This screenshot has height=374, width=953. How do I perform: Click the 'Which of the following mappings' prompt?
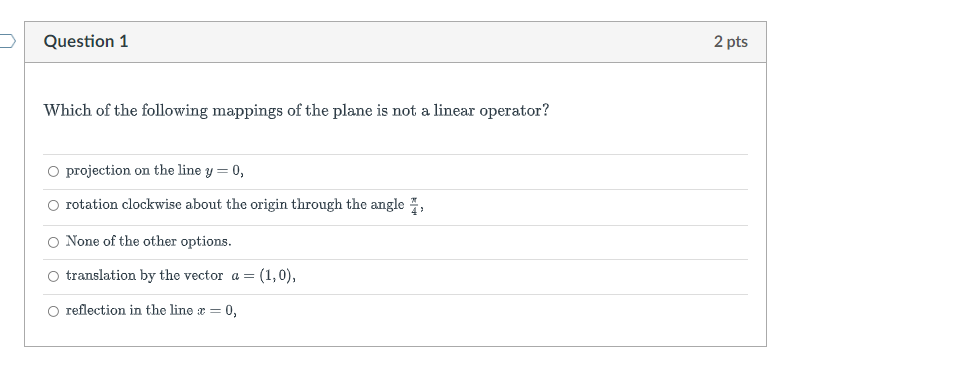point(296,111)
